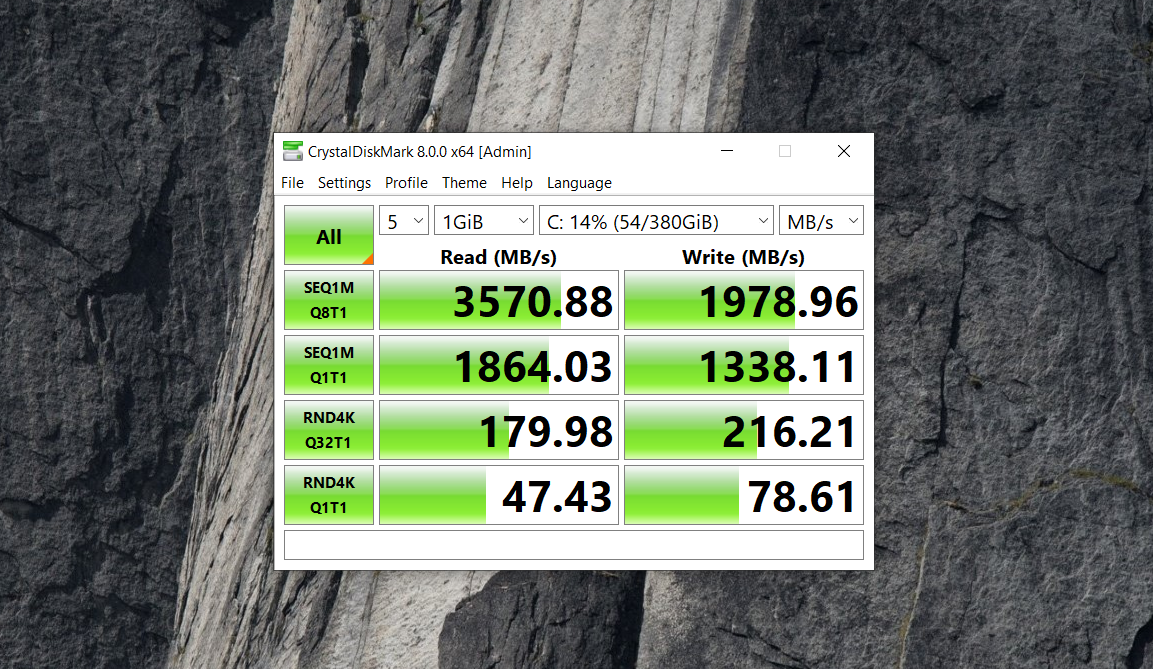Click the 3570.88 sequential read result
Image resolution: width=1153 pixels, height=669 pixels.
point(499,300)
